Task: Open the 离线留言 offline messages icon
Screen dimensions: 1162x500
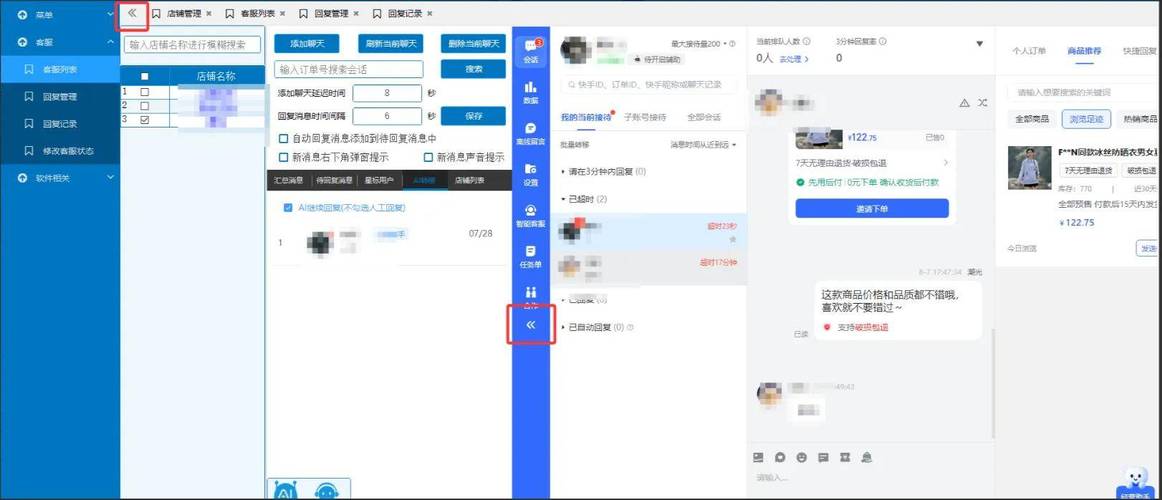Action: 530,133
